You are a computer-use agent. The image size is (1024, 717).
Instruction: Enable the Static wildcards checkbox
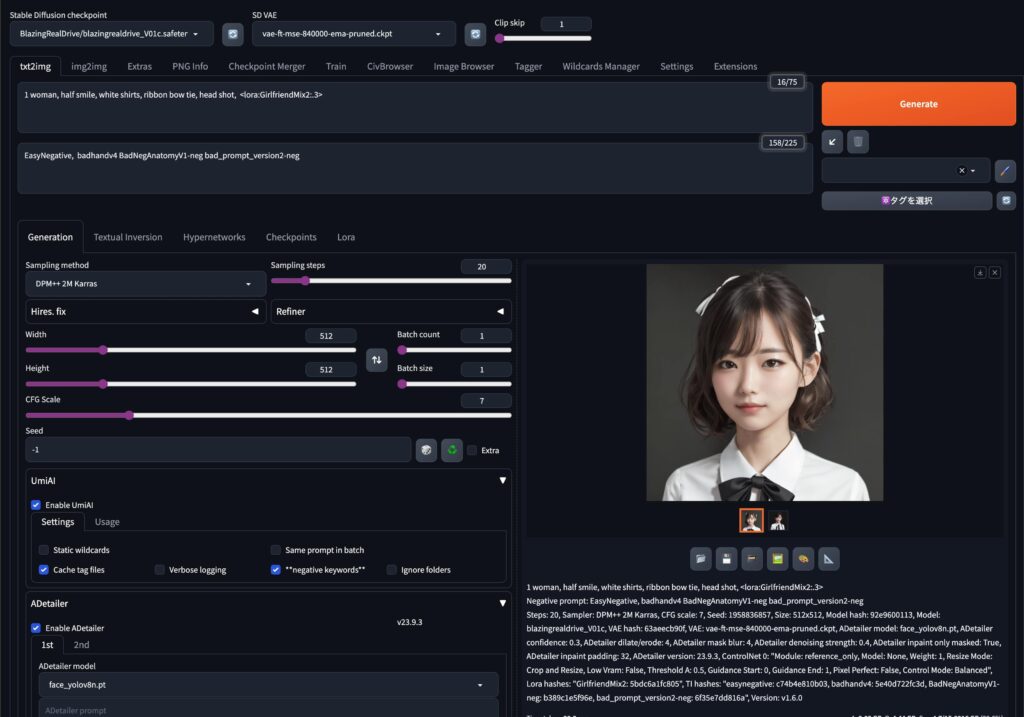pos(44,550)
